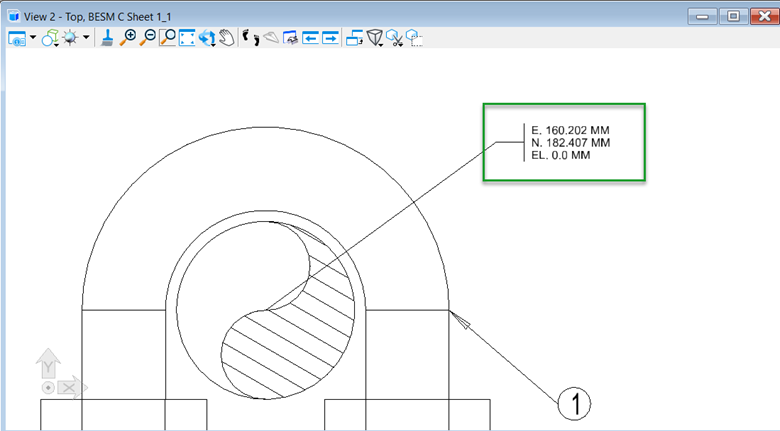Screen dimensions: 780x431
Task: Select the Clip Volume scissors tool
Action: coord(394,38)
